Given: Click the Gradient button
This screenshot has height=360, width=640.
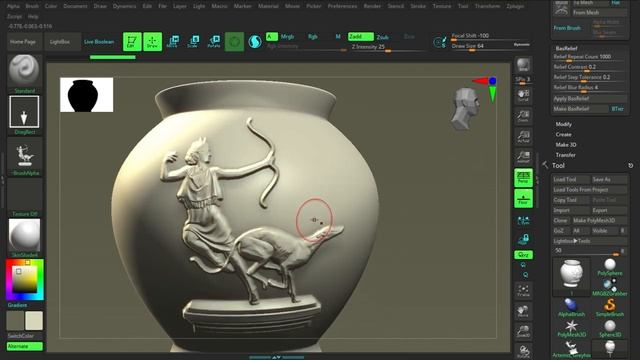Looking at the screenshot, I should pos(17,305).
